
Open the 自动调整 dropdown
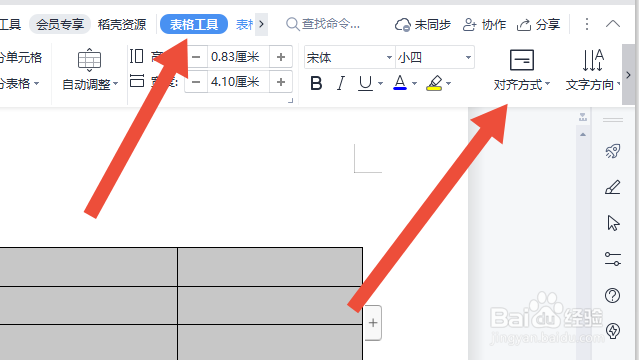click(x=90, y=84)
